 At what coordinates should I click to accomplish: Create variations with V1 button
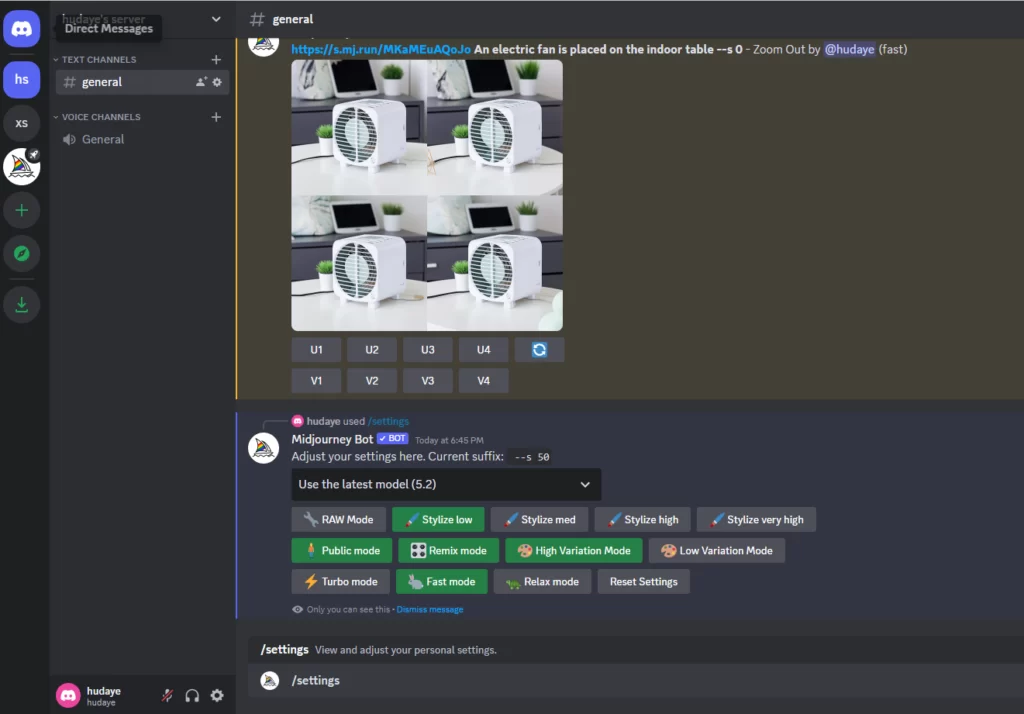316,381
